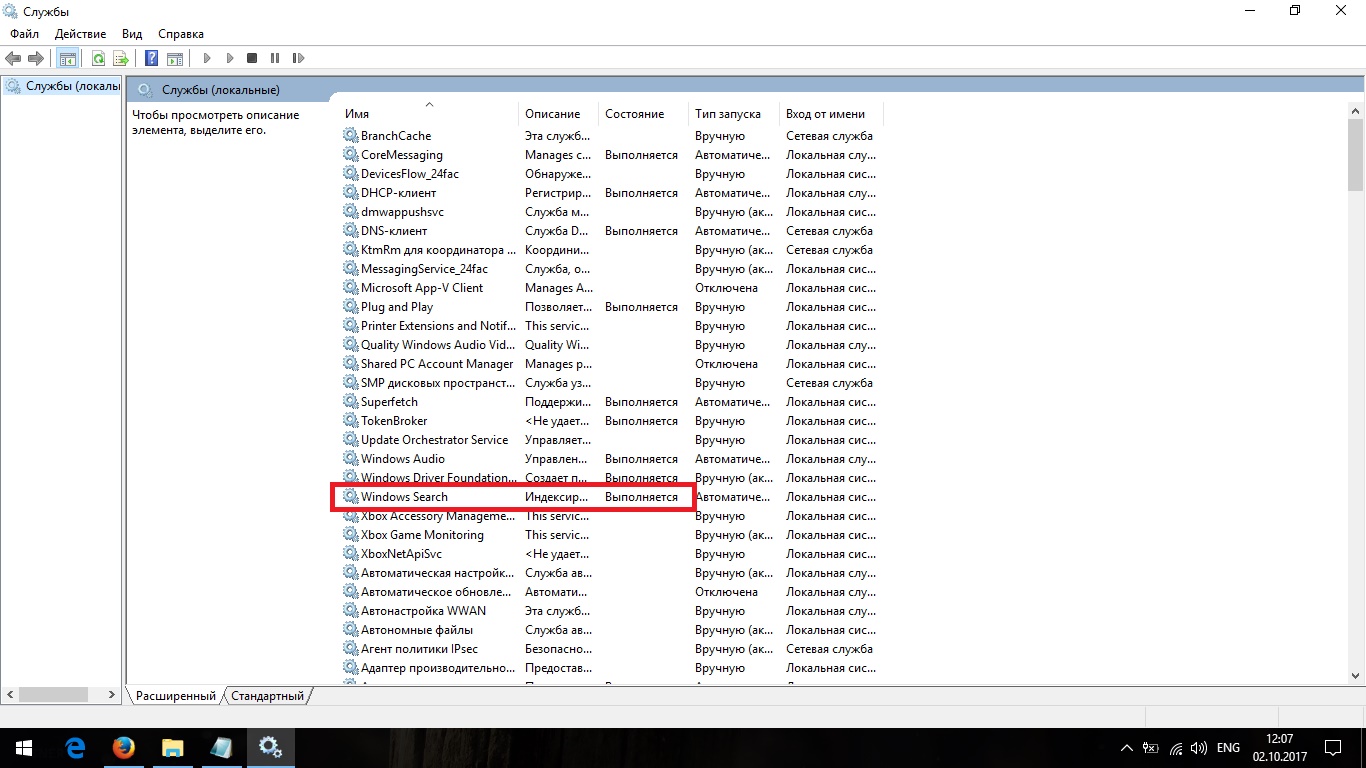Open the Windows Start menu
The height and width of the screenshot is (768, 1366).
(x=23, y=747)
